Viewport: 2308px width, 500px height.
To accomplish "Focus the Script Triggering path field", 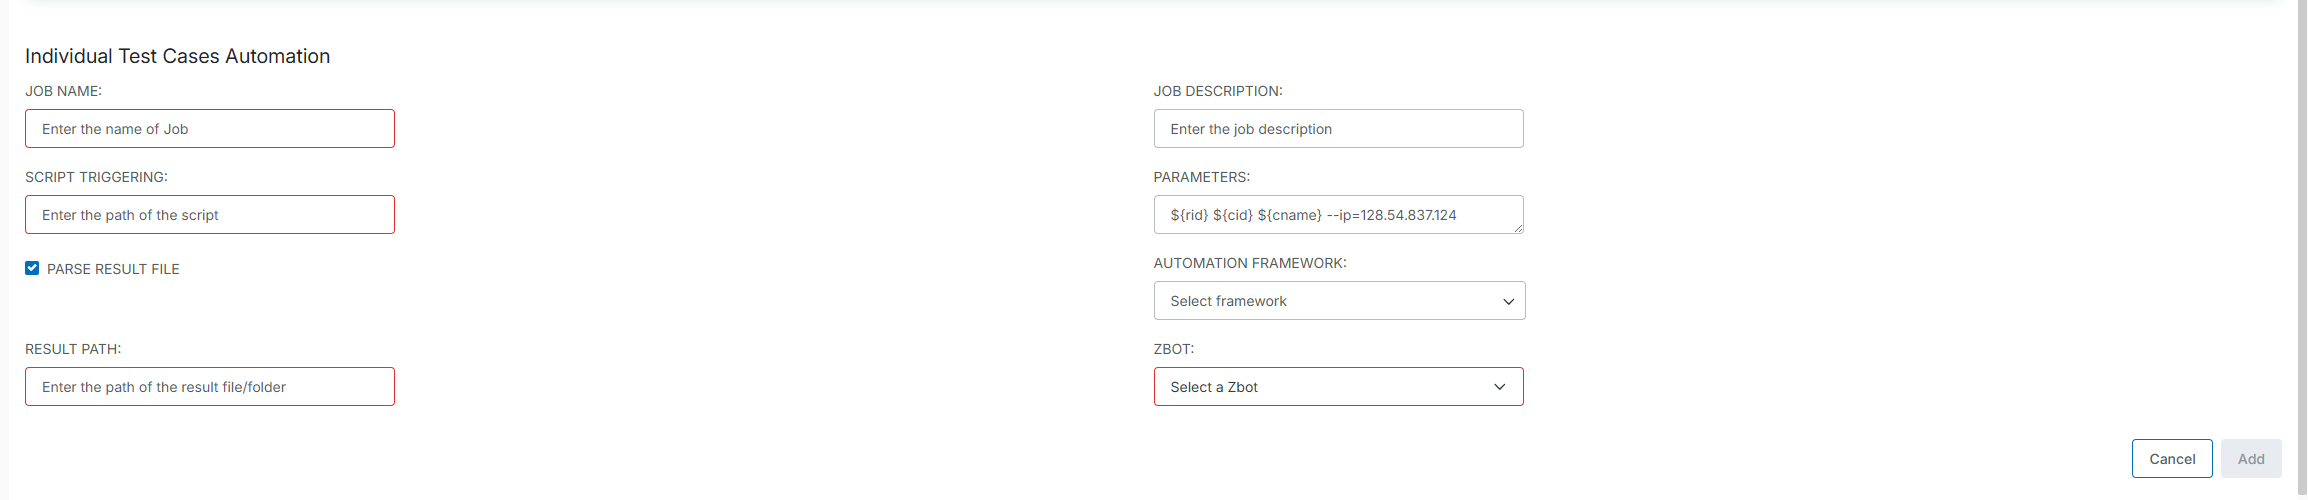I will 209,215.
